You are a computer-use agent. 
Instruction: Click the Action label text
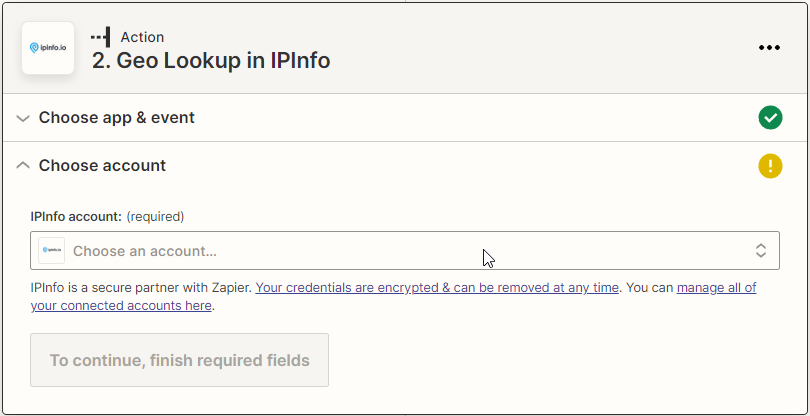(142, 37)
